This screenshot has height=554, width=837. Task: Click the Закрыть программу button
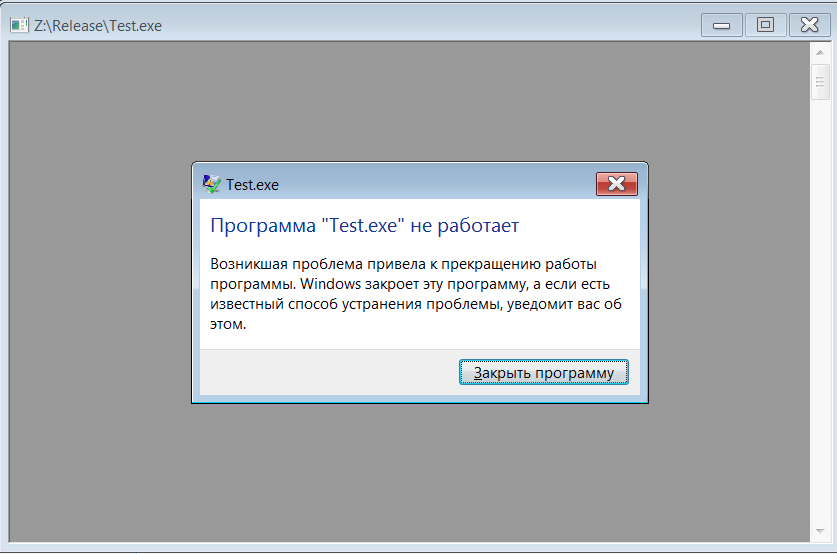click(543, 373)
